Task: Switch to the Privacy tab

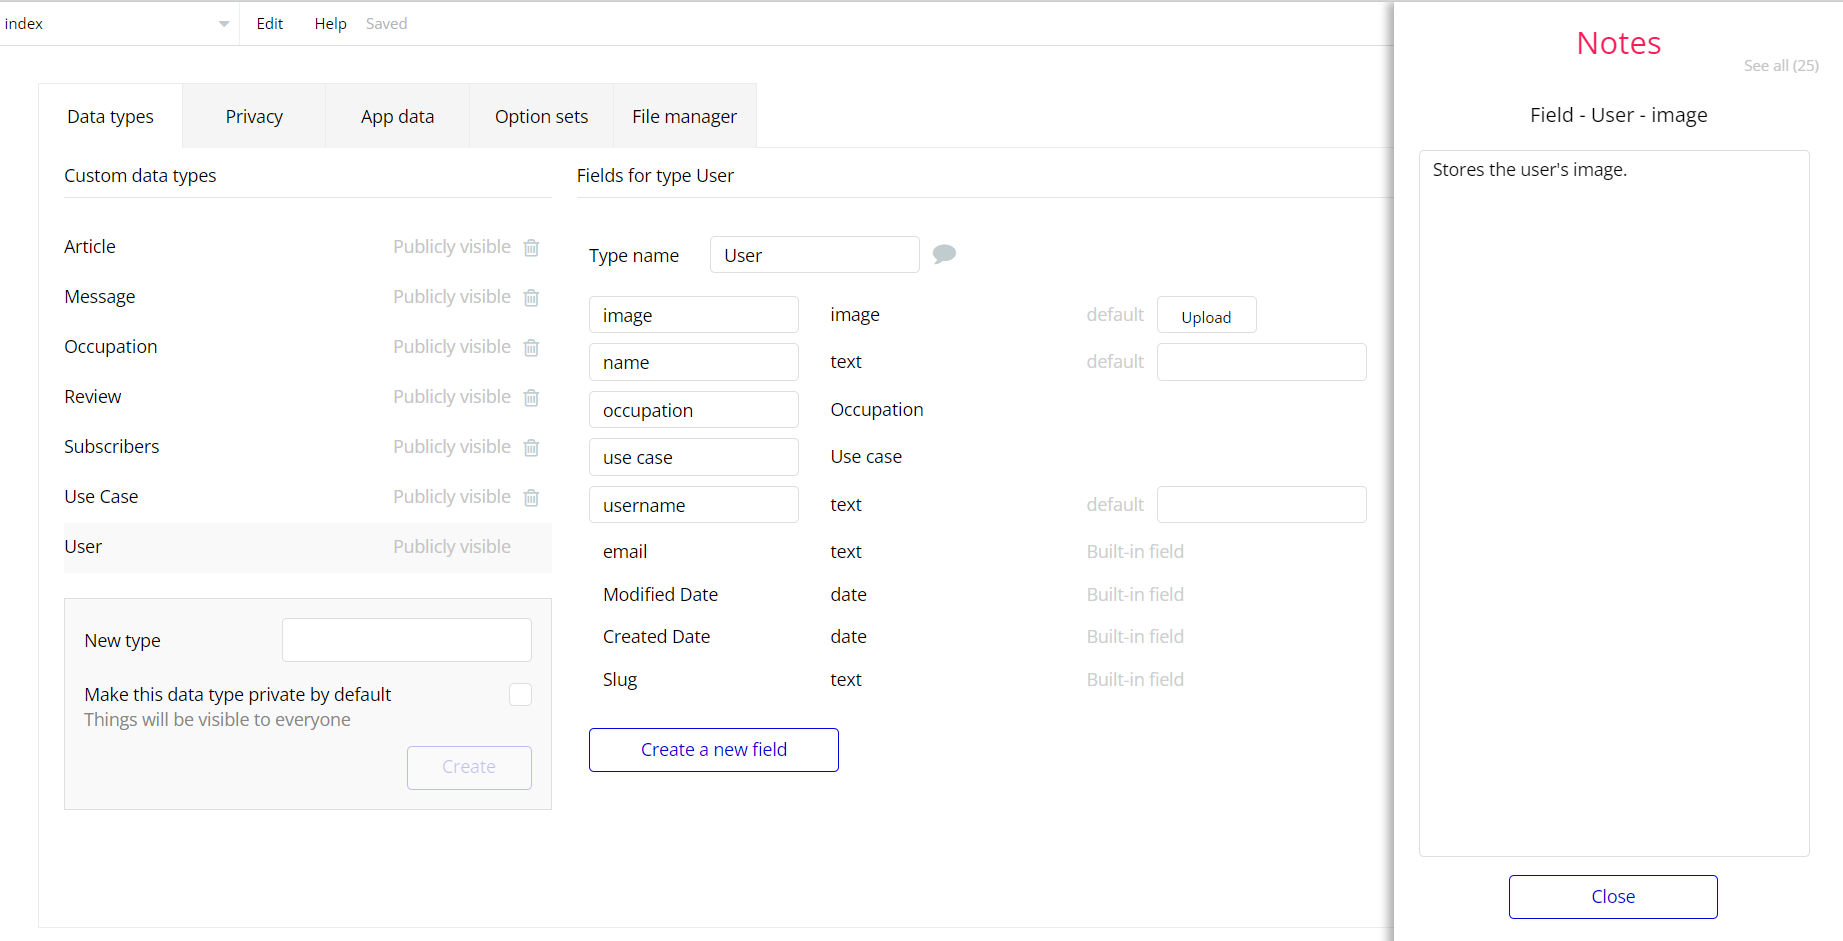Action: [x=254, y=117]
